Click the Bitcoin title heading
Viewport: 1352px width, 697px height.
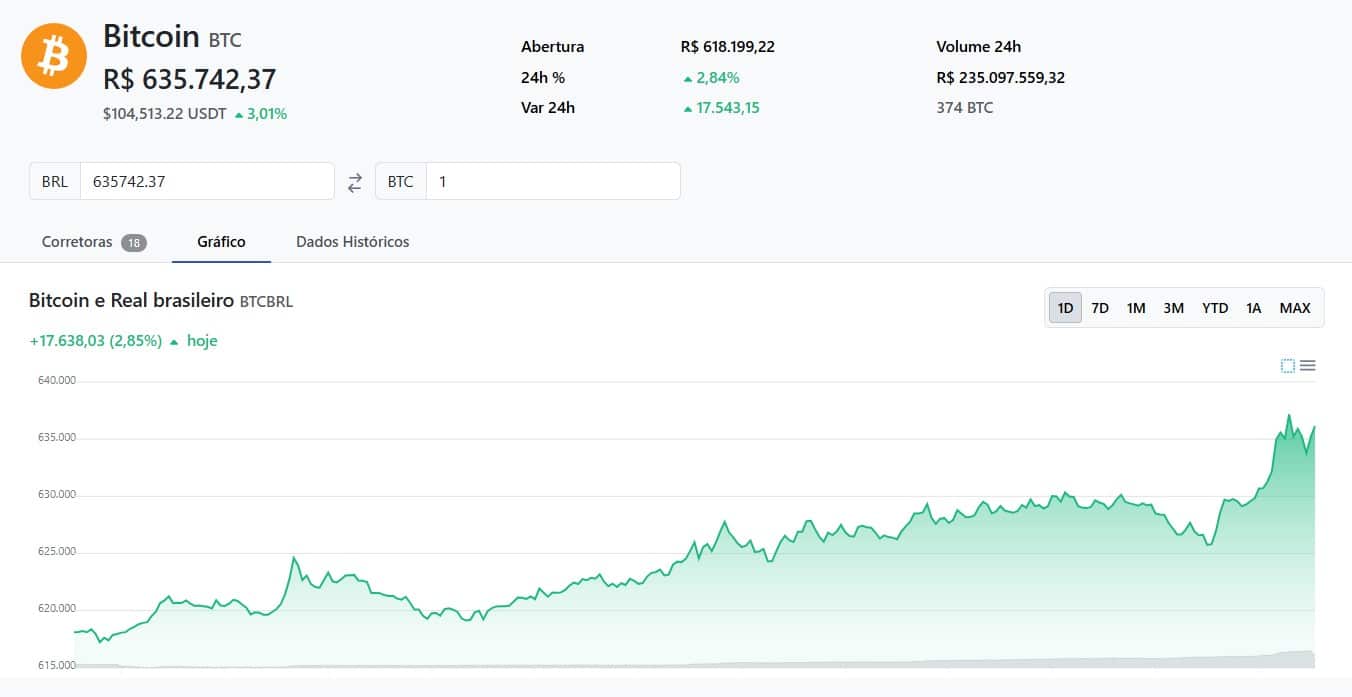point(152,37)
